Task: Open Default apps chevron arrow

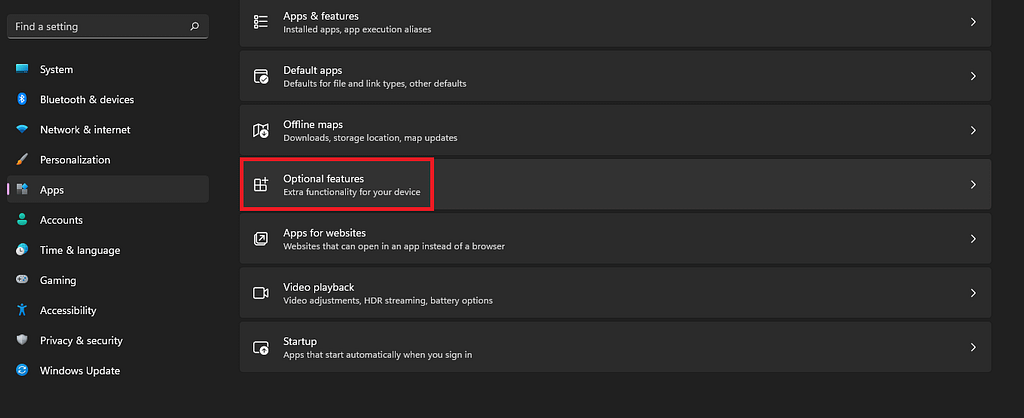Action: 973,76
